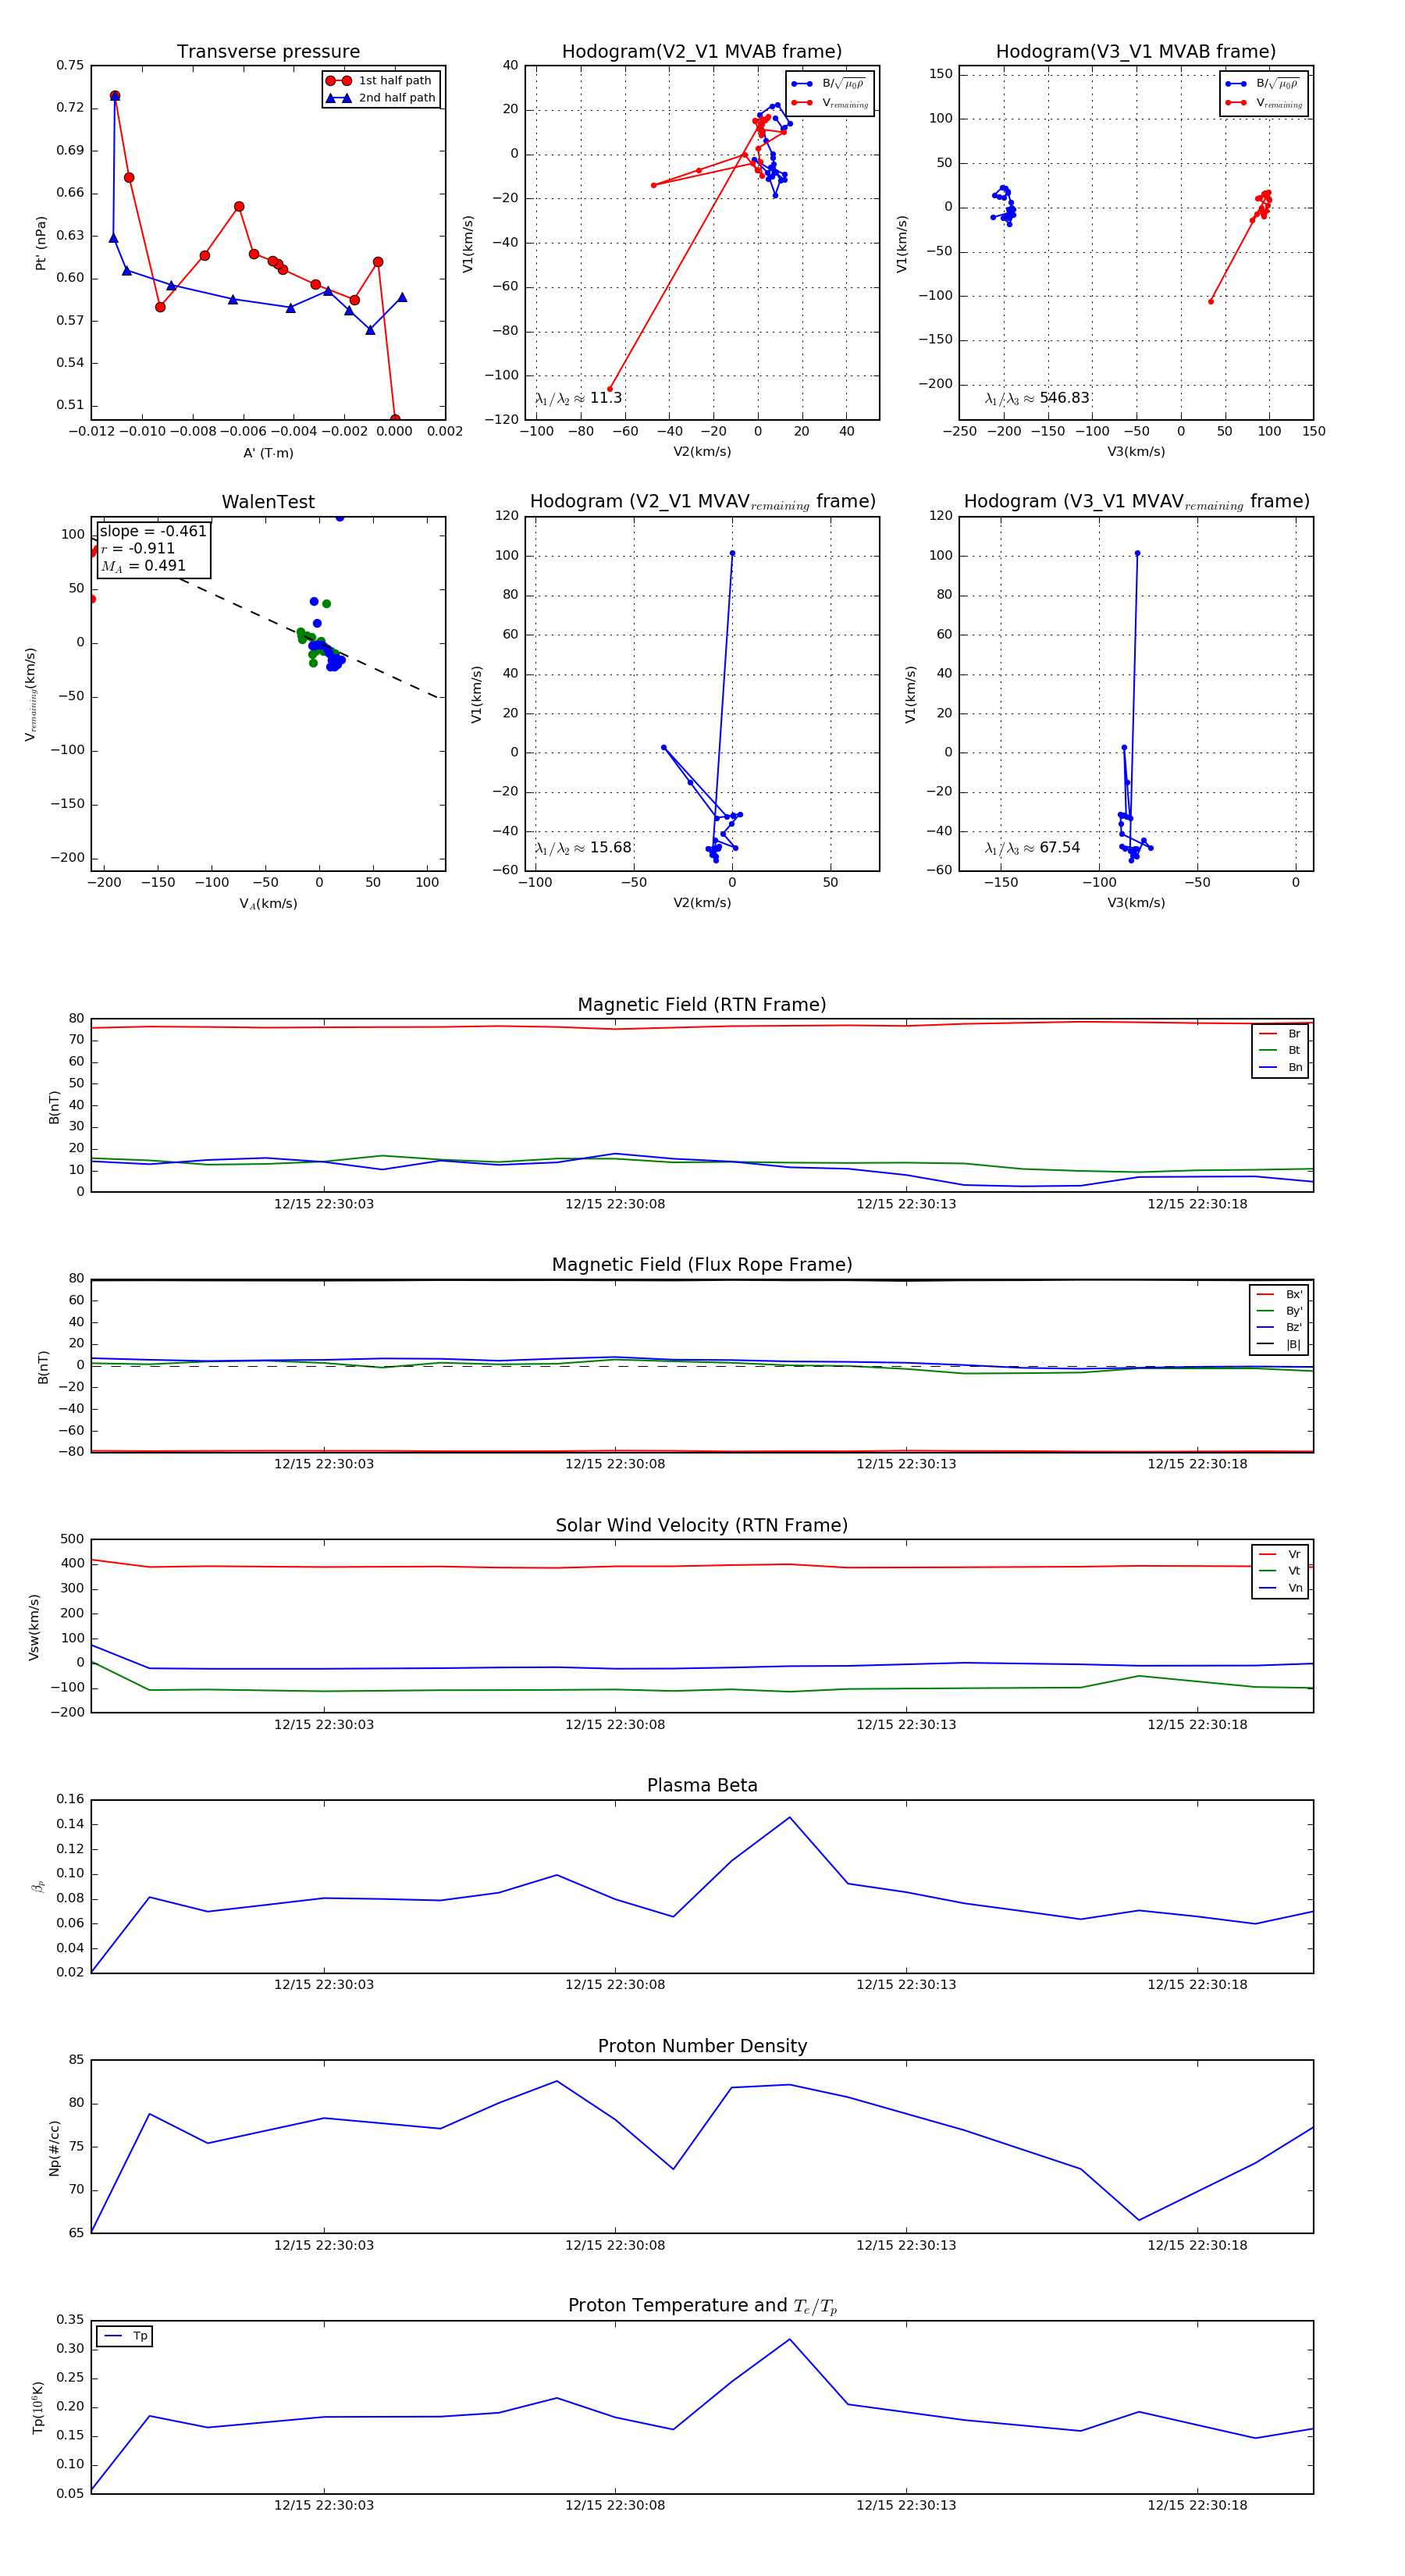The image size is (1405, 2576).
Task: Click the "Plasma Beta" plot title
Action: (702, 1785)
